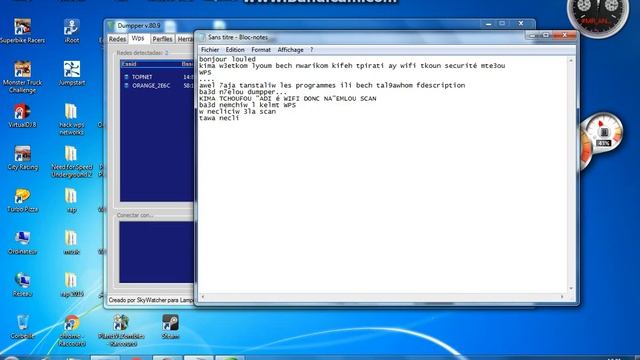Click the Bloc-notes vertical scrollbar down arrow
The image size is (640, 360).
coord(571,289)
